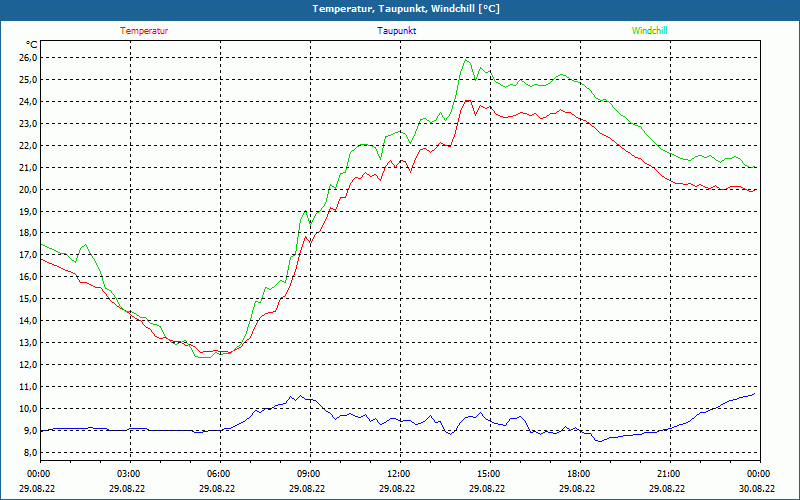Click the 12:00 time axis label
This screenshot has height=500, width=800.
pos(399,474)
